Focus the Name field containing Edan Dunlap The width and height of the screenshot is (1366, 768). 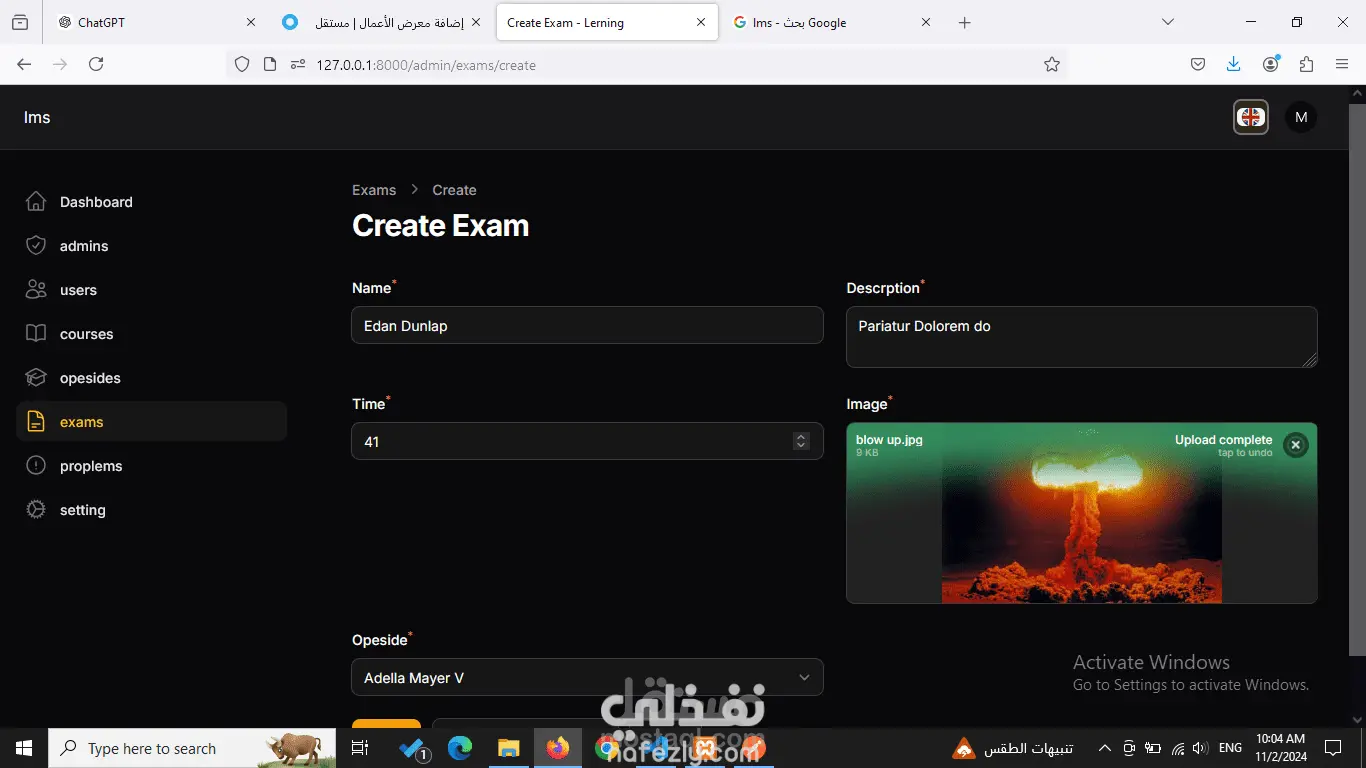click(587, 325)
